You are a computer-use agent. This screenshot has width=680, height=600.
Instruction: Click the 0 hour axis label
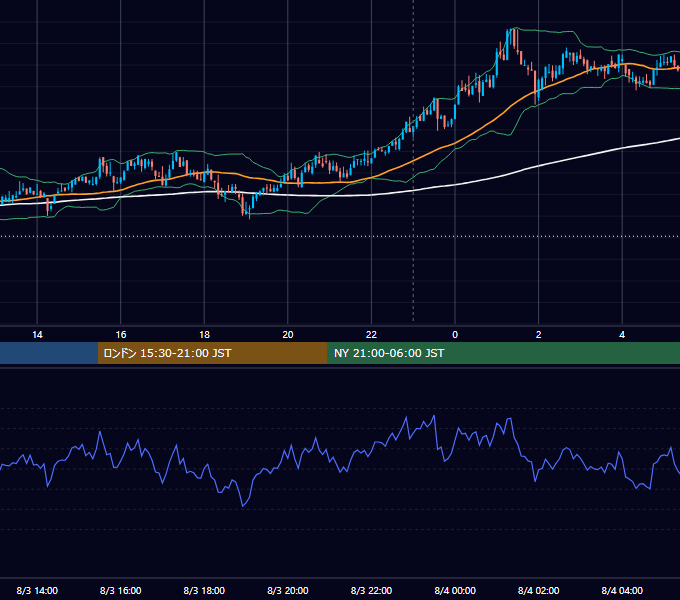[455, 335]
